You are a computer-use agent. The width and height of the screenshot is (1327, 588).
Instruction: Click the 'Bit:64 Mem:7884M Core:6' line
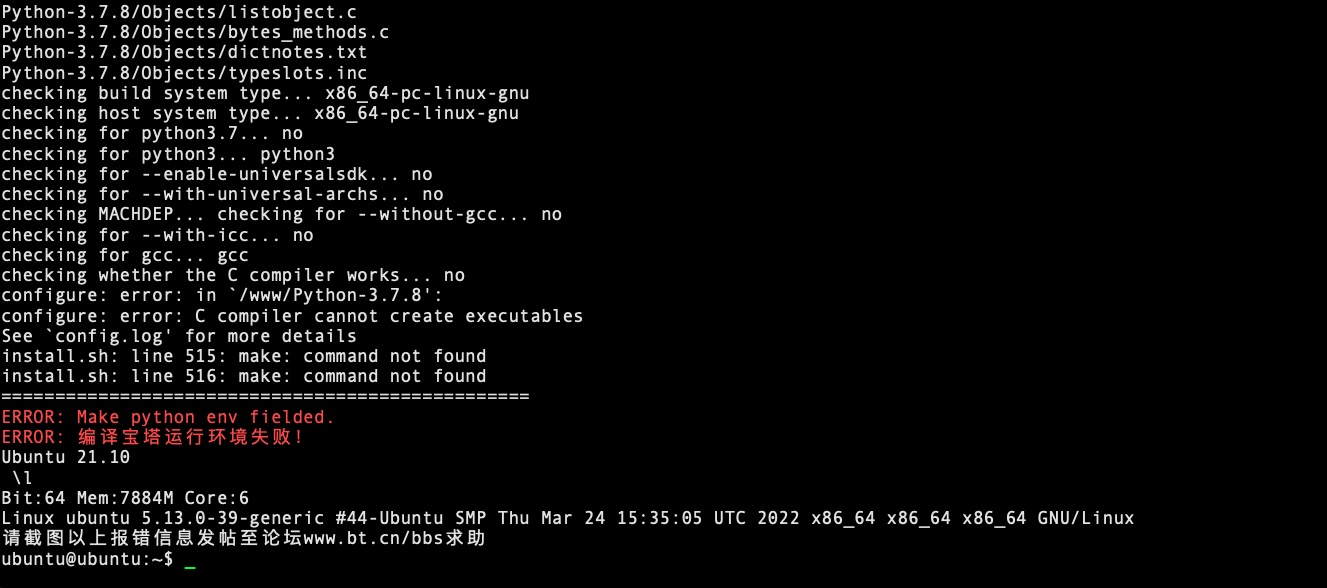point(125,498)
